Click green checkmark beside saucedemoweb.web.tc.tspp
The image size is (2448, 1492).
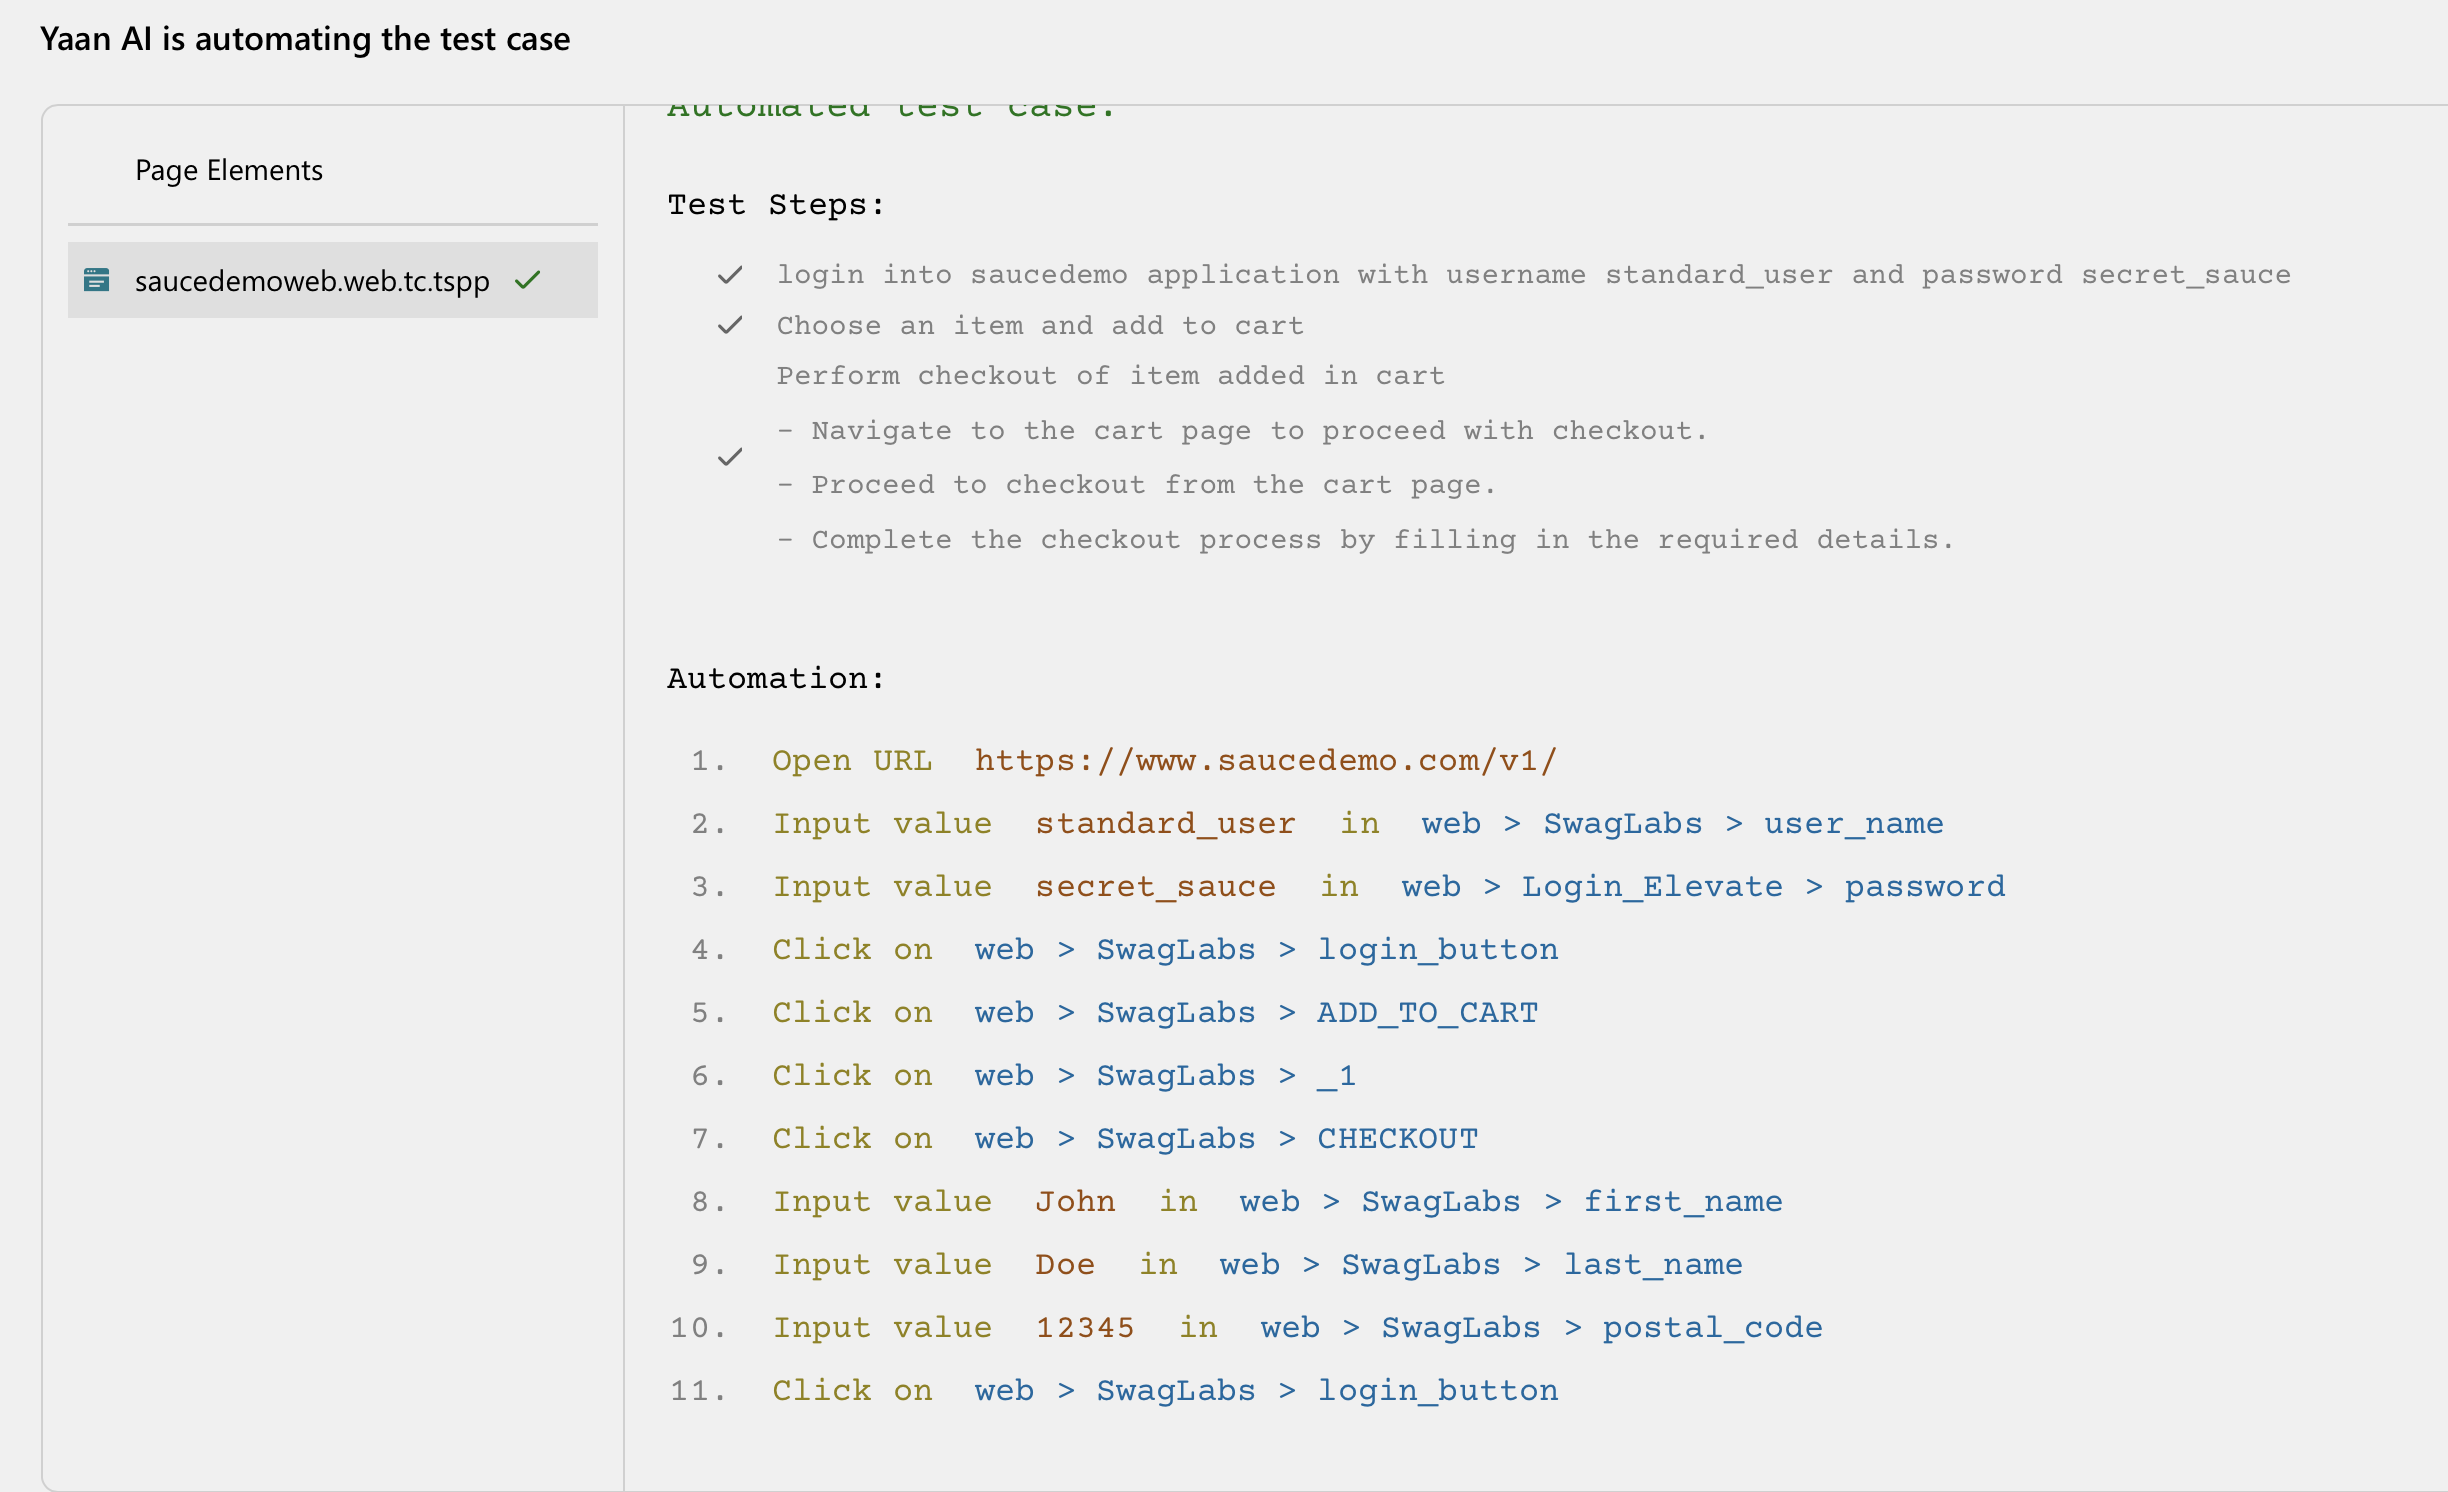coord(528,280)
